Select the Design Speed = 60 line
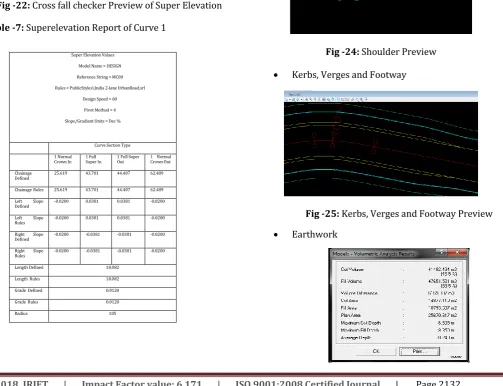 click(100, 99)
